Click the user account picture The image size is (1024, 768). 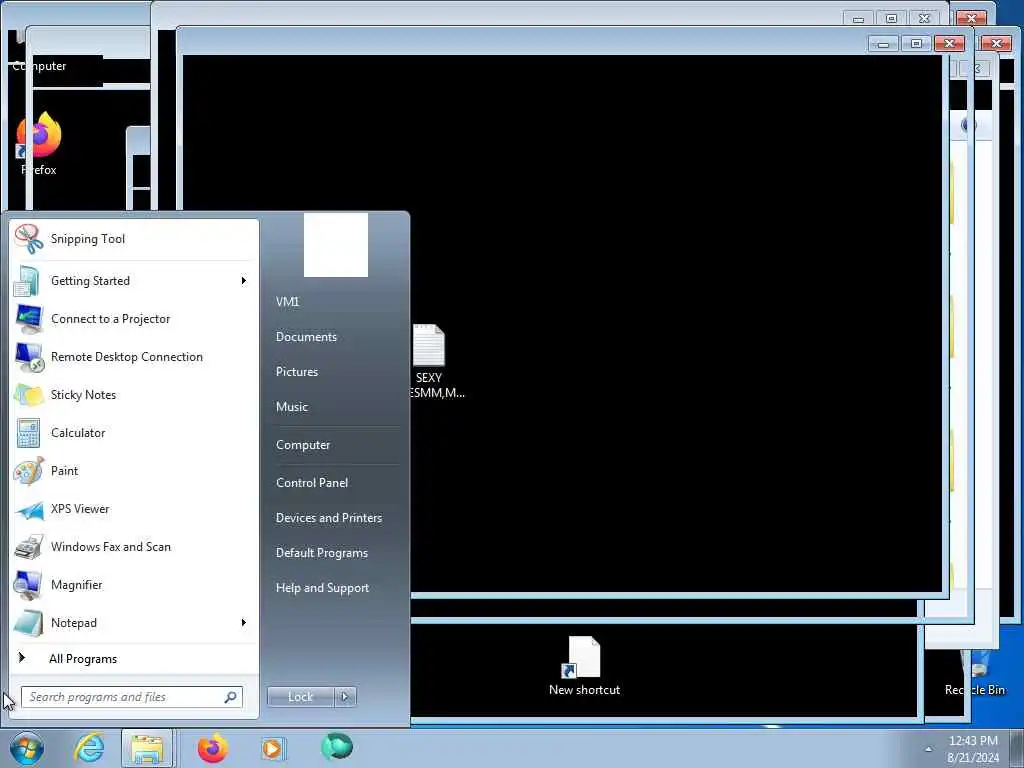click(336, 245)
